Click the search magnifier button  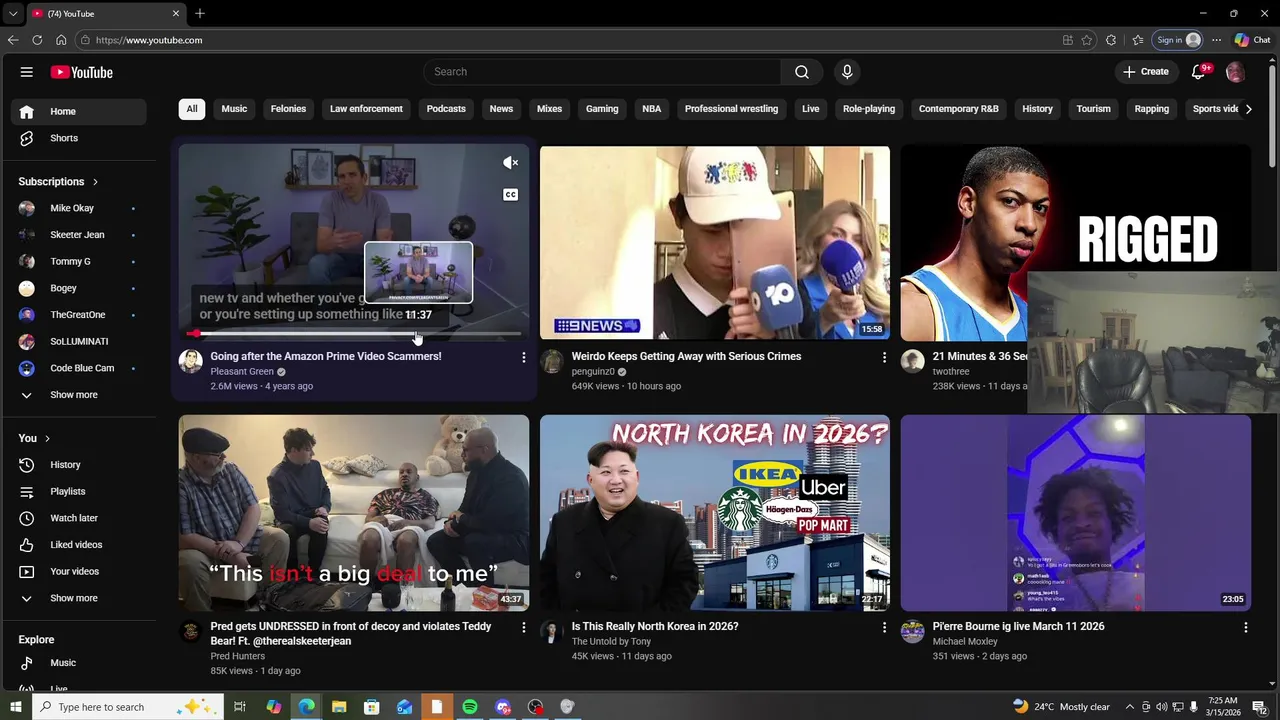[802, 72]
